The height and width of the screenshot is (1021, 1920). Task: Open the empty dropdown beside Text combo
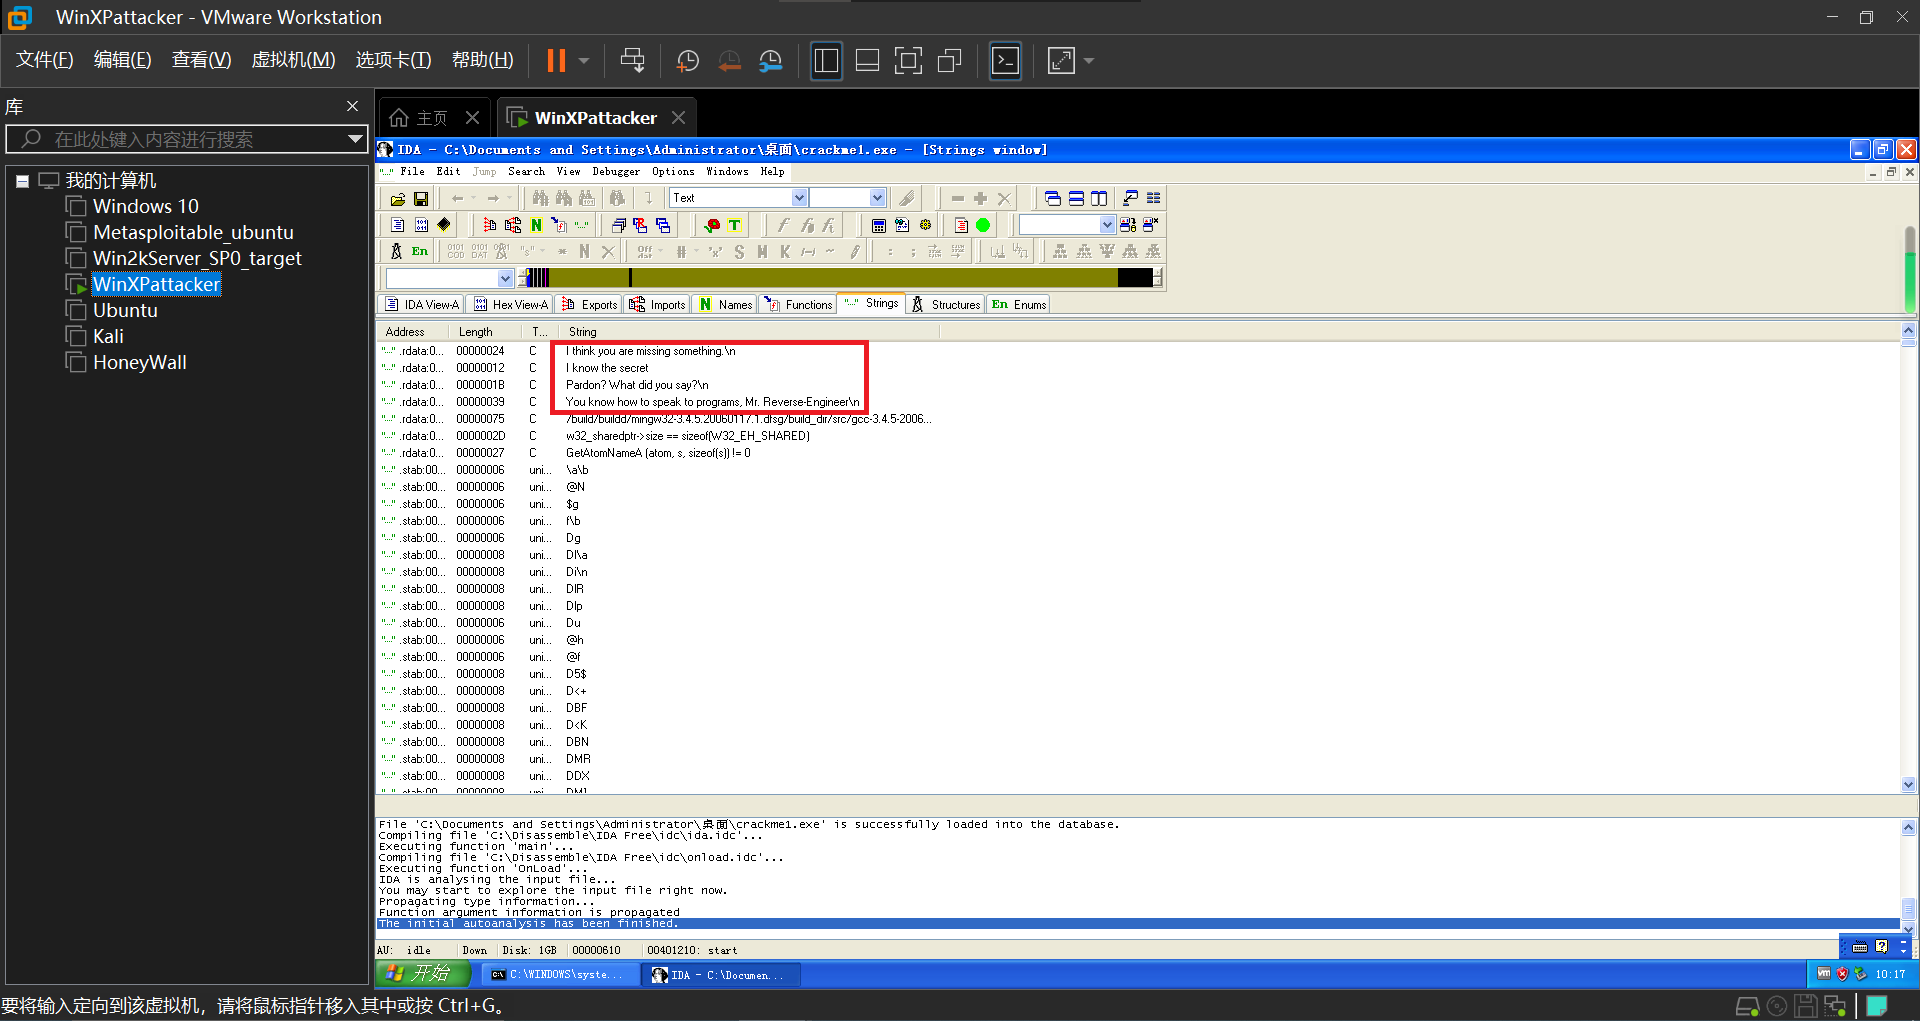(877, 198)
